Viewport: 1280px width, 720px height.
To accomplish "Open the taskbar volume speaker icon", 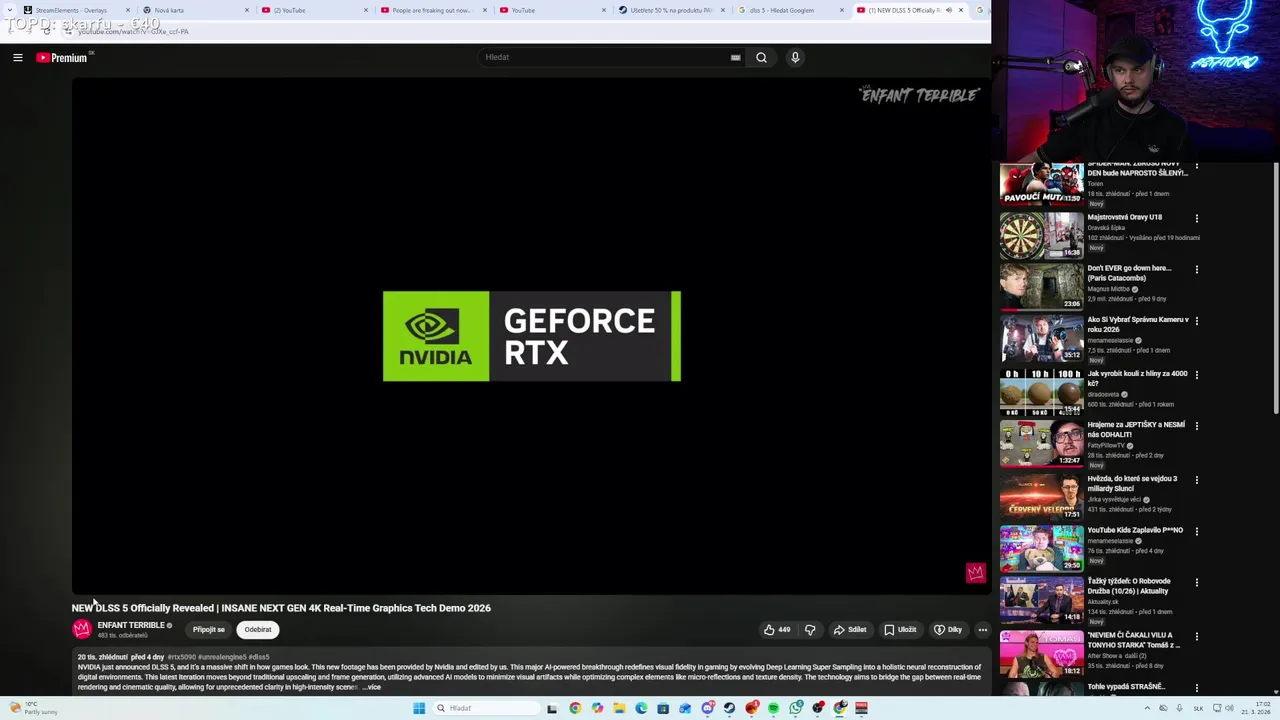I will [x=1229, y=708].
